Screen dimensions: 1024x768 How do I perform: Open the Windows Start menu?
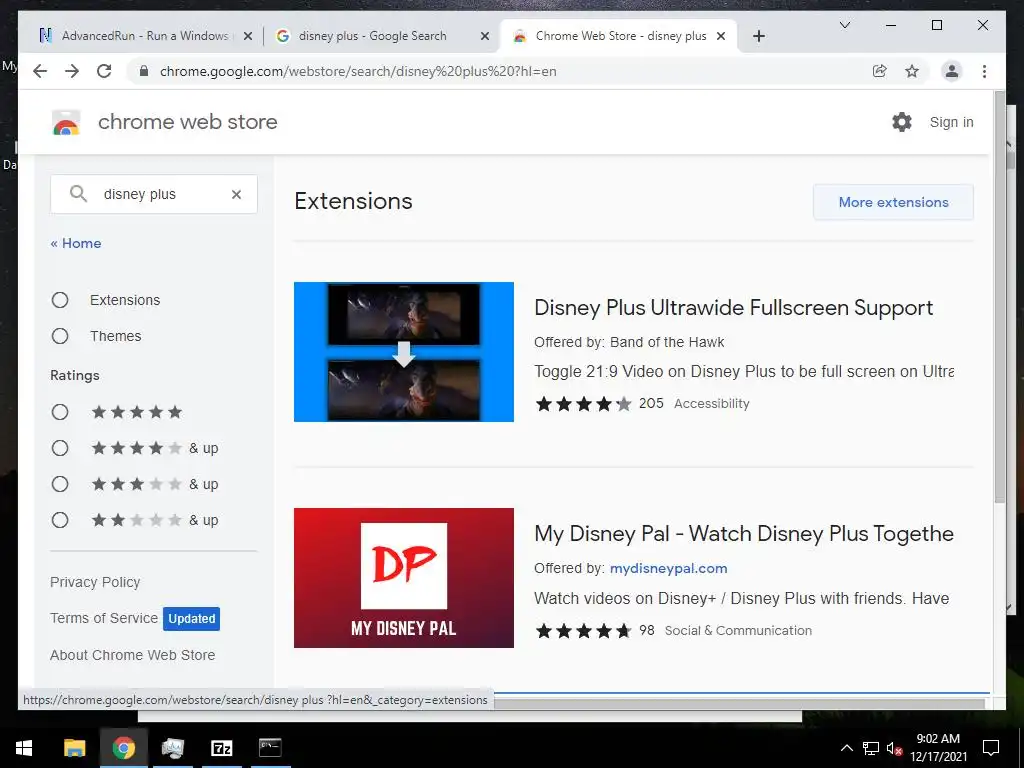[x=24, y=748]
